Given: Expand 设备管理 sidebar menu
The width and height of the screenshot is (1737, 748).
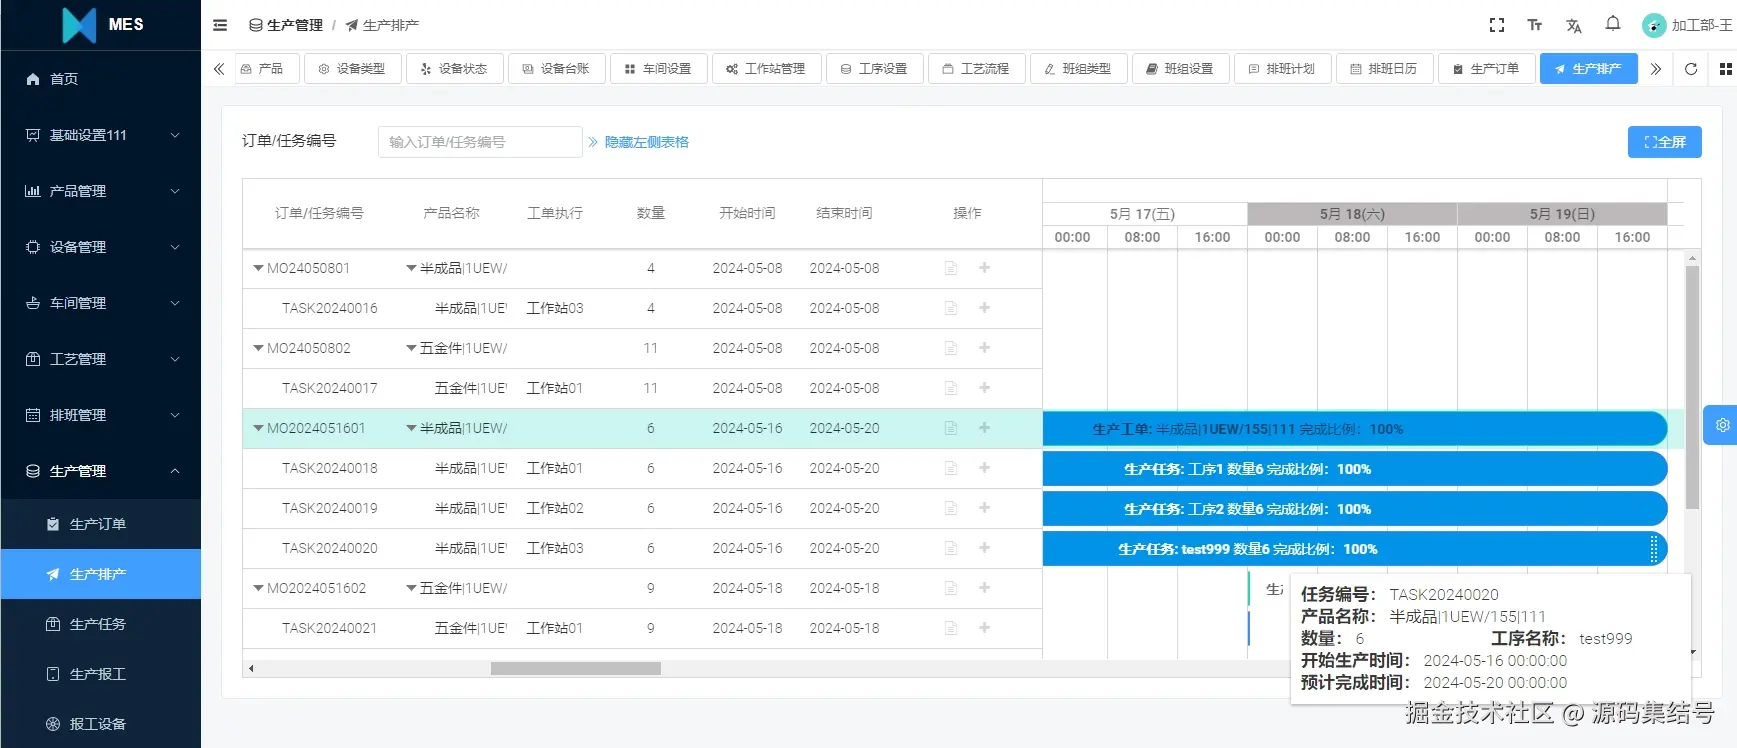Looking at the screenshot, I should (100, 247).
